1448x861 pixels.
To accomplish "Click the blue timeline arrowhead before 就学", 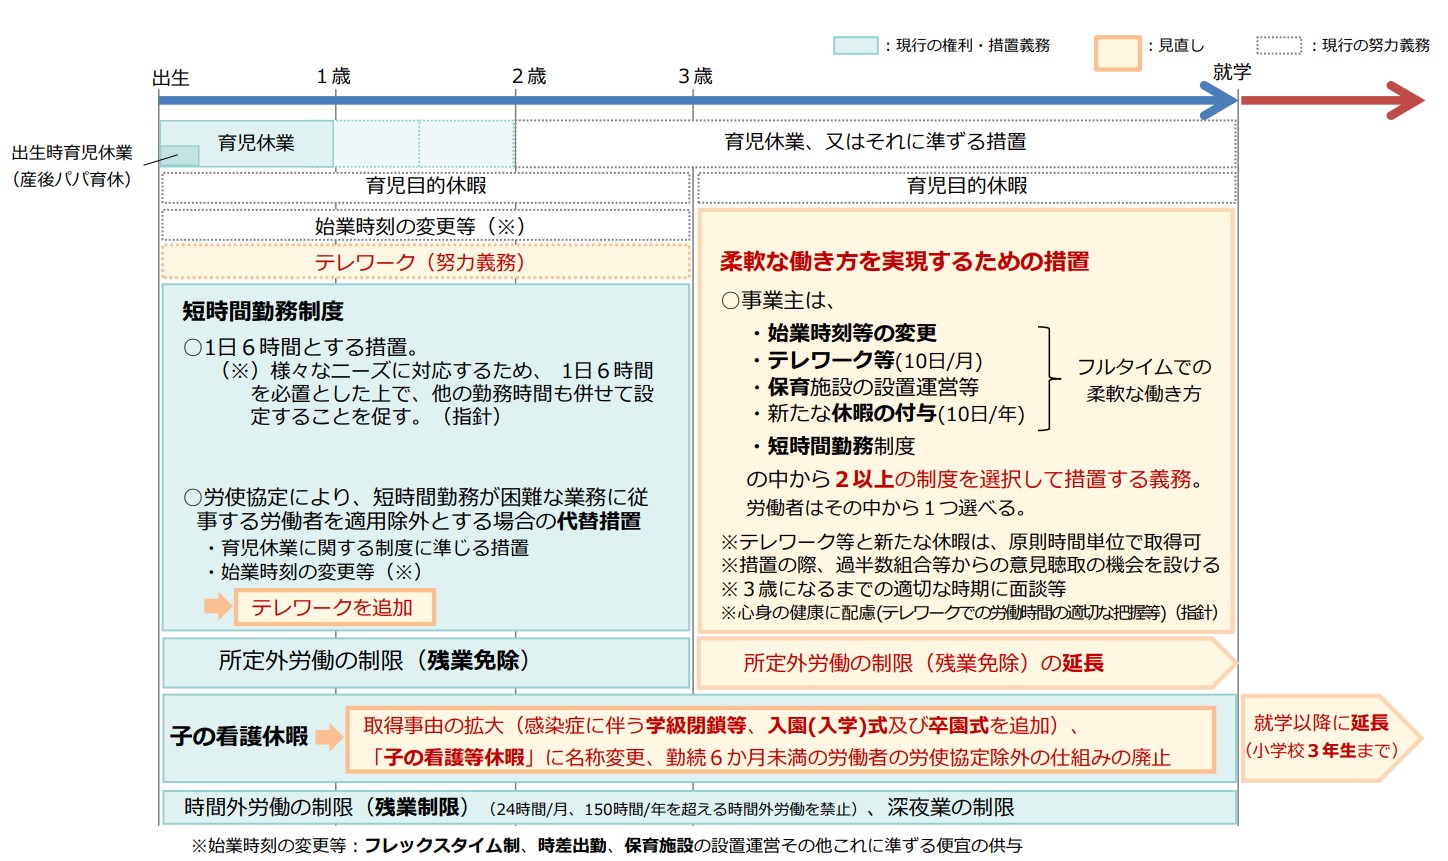I will tap(1218, 100).
